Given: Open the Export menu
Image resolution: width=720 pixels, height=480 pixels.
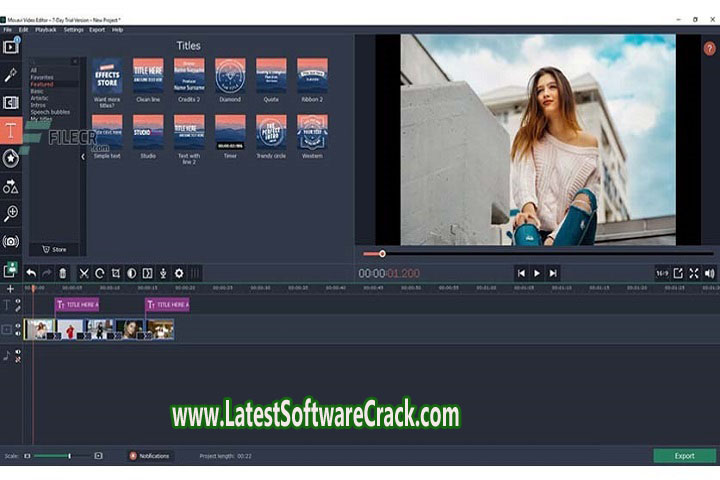Looking at the screenshot, I should [97, 29].
